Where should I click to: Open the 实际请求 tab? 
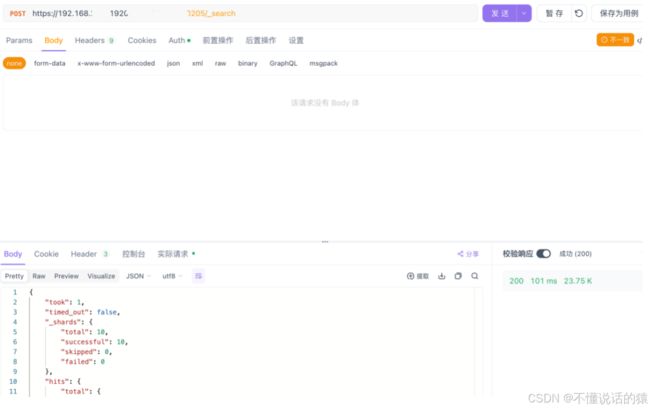pyautogui.click(x=176, y=254)
